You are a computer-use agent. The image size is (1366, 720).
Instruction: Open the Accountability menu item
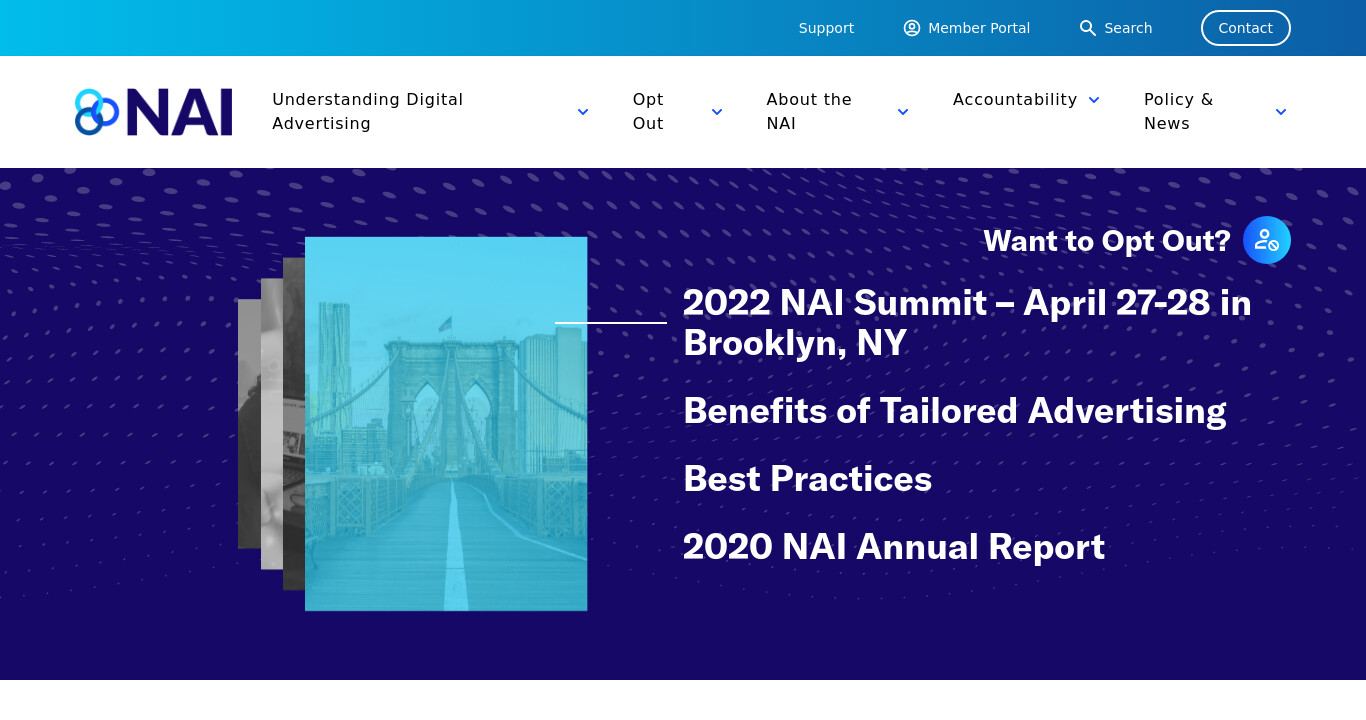coord(1015,100)
